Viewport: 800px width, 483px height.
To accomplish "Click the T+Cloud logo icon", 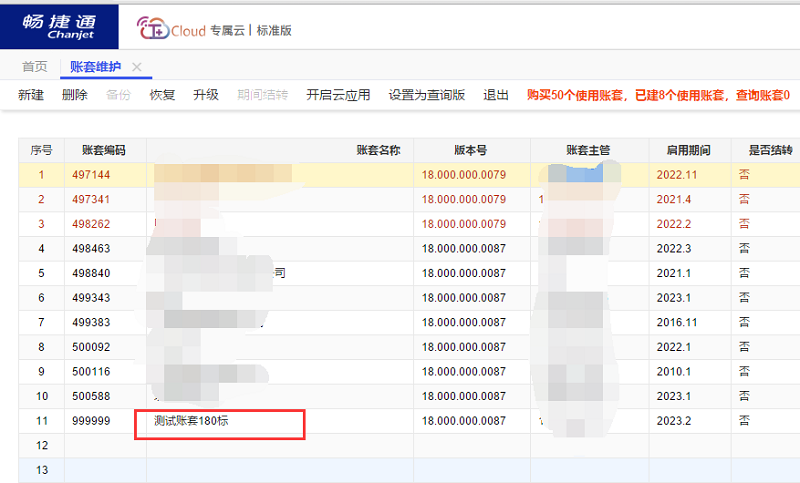I will tap(152, 28).
